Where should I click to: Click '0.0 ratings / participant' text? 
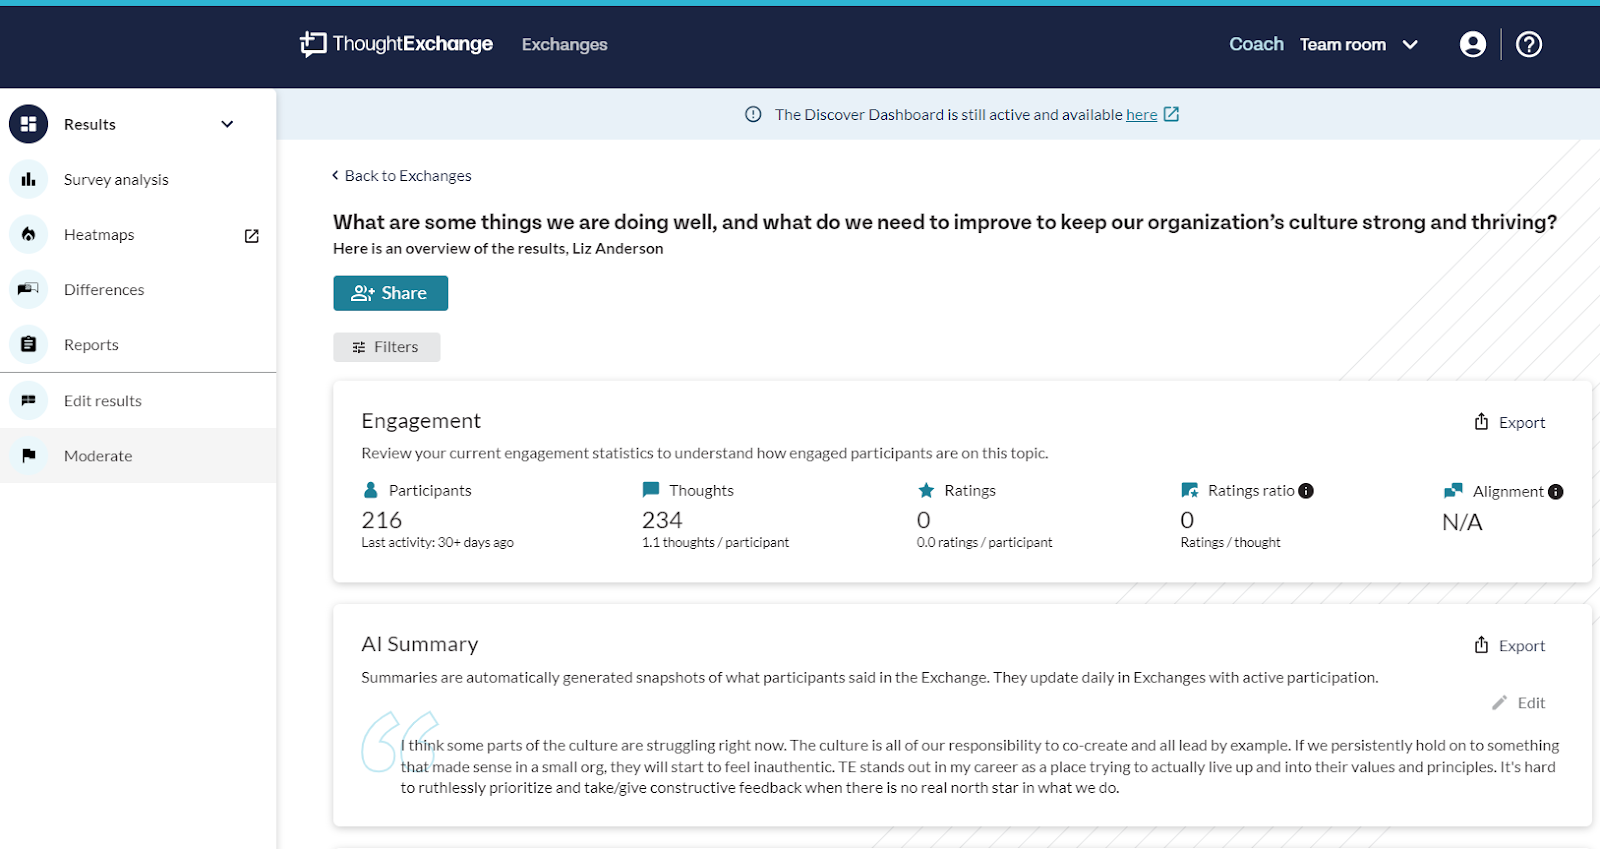(x=984, y=542)
